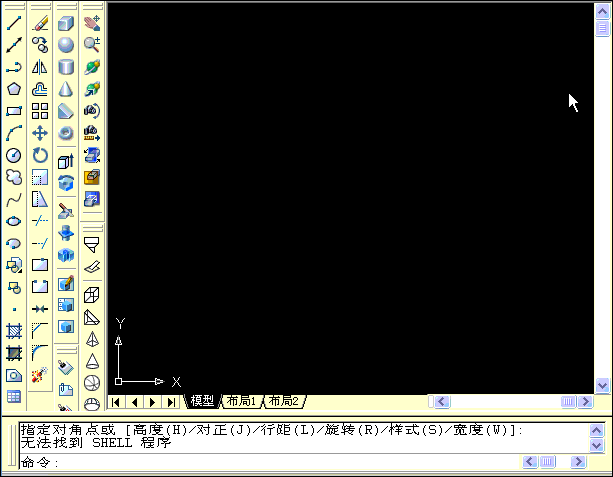Go to the next layout tab
Viewport: 613px width, 477px height.
point(153,402)
